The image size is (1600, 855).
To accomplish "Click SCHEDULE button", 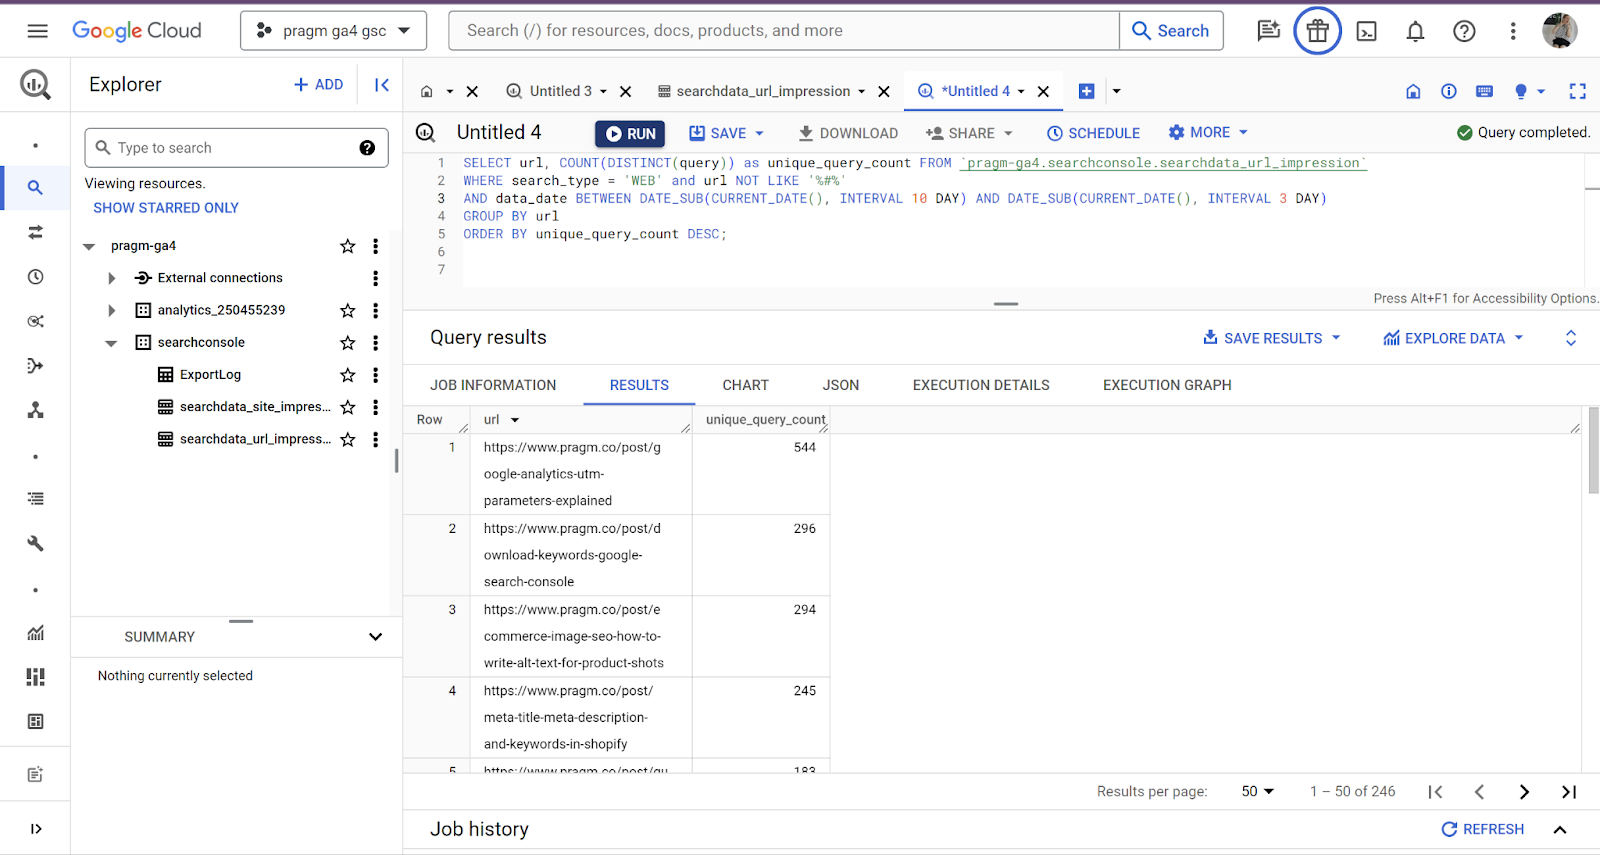I will pyautogui.click(x=1093, y=133).
